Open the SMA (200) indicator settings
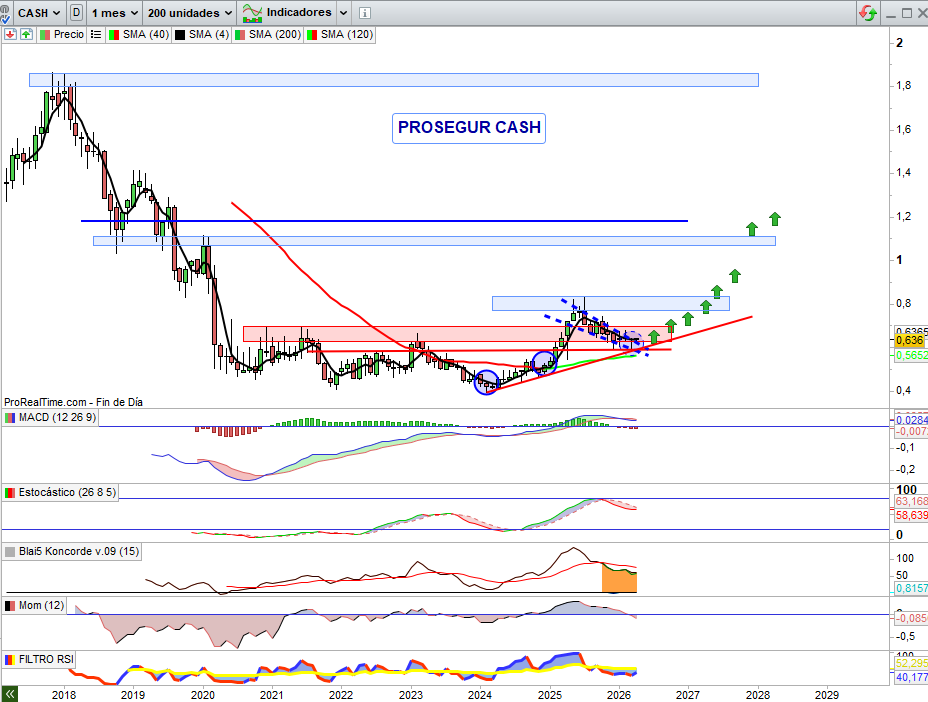This screenshot has width=928, height=702. (275, 34)
